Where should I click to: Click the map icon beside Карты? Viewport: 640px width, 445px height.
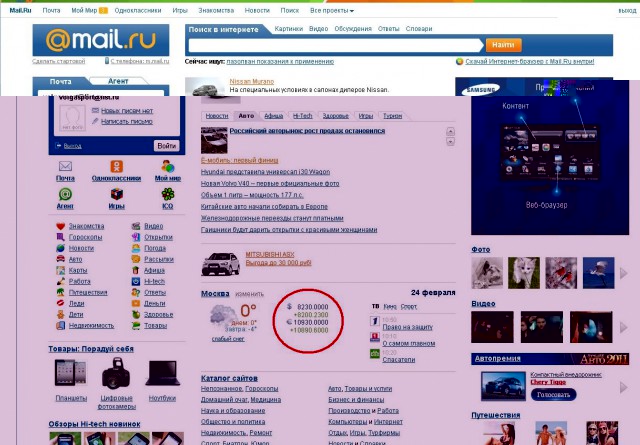[60, 270]
